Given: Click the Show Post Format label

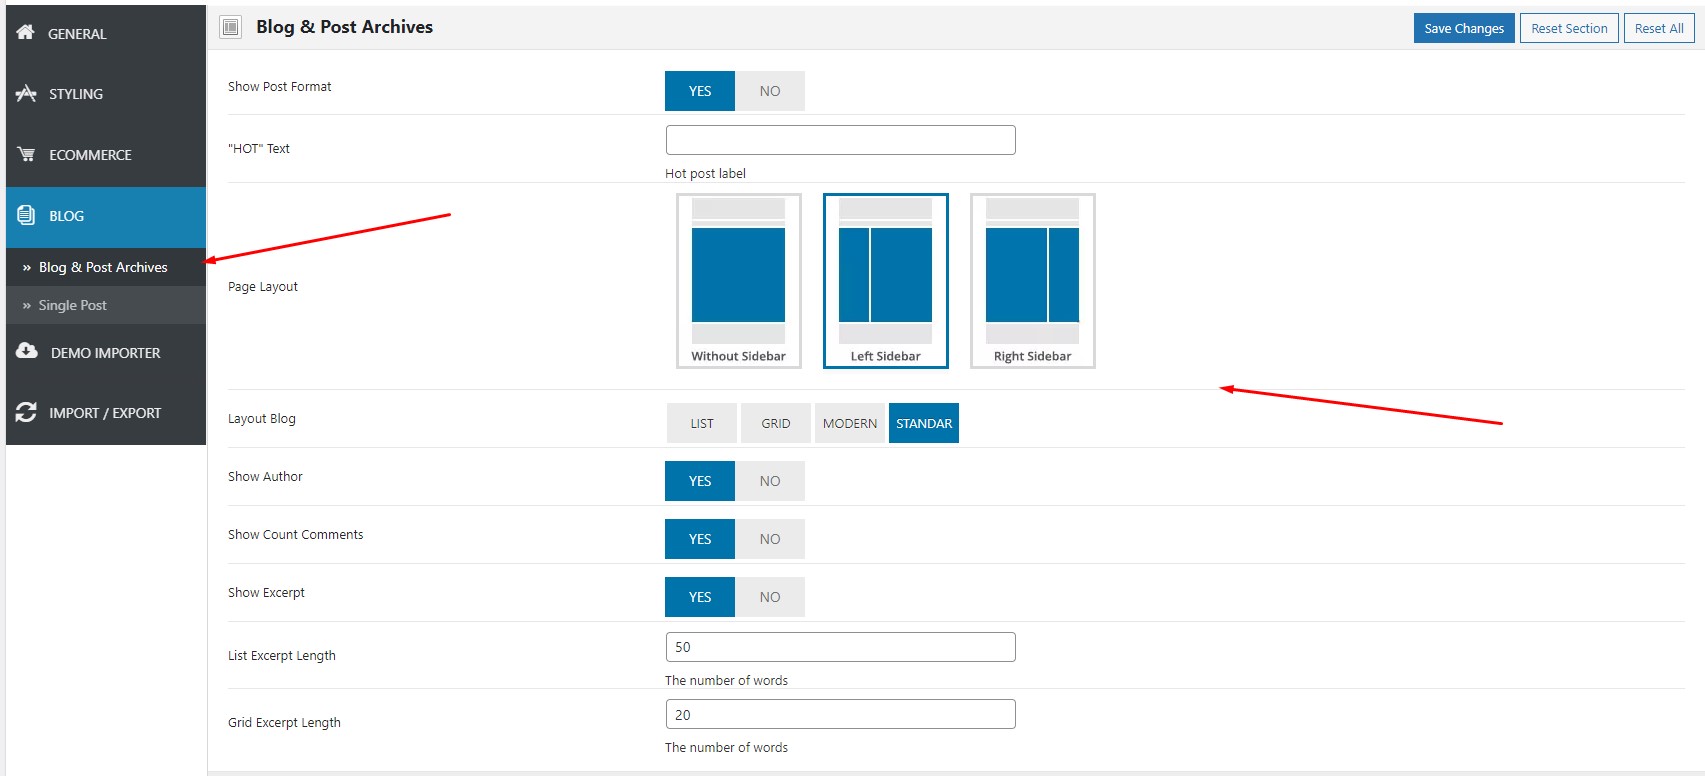Looking at the screenshot, I should 280,87.
